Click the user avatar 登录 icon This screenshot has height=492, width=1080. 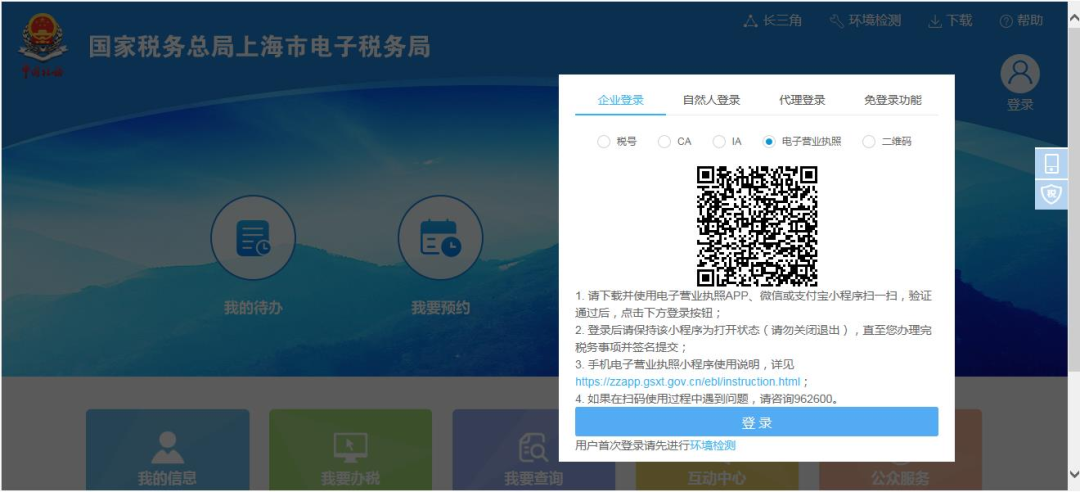point(1020,76)
